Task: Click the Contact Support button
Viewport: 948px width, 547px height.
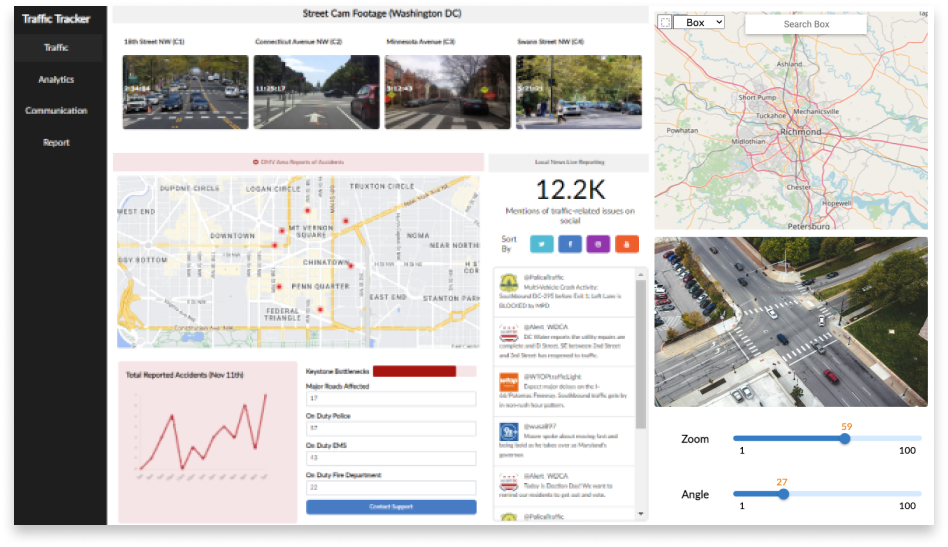Action: tap(391, 507)
